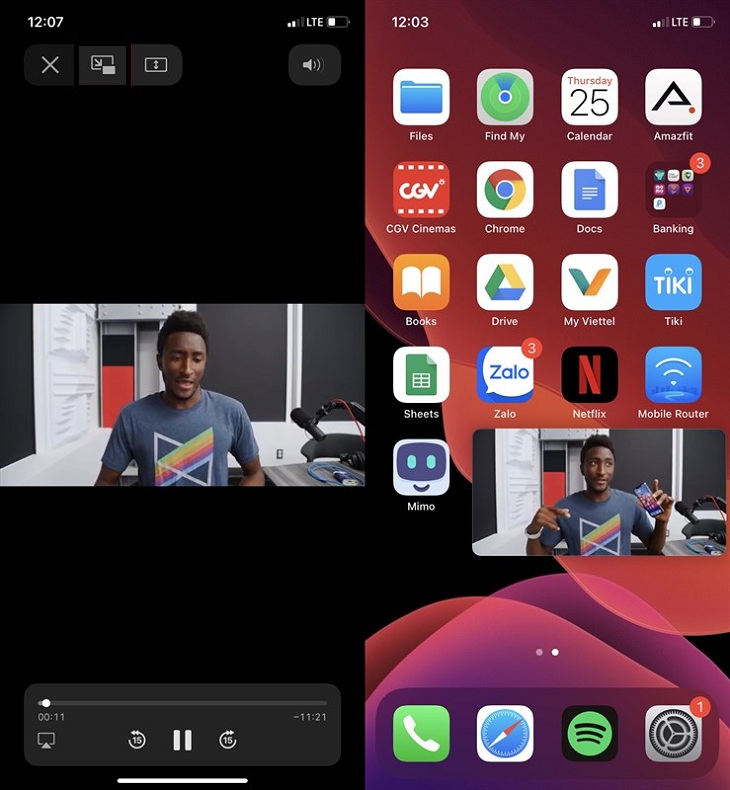
Task: Tap the full-screen video frame
Action: [182, 395]
